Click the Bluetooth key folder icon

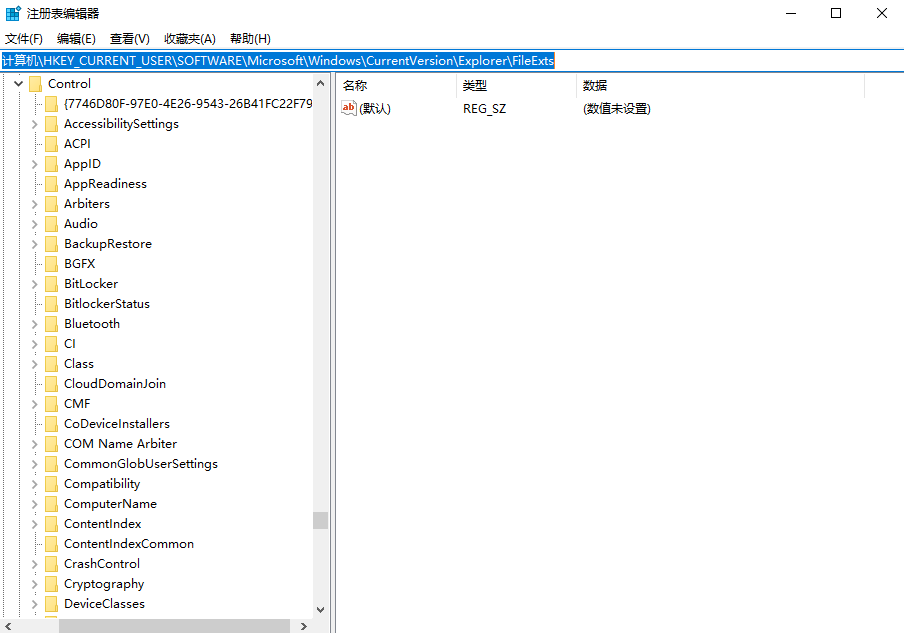pos(52,323)
